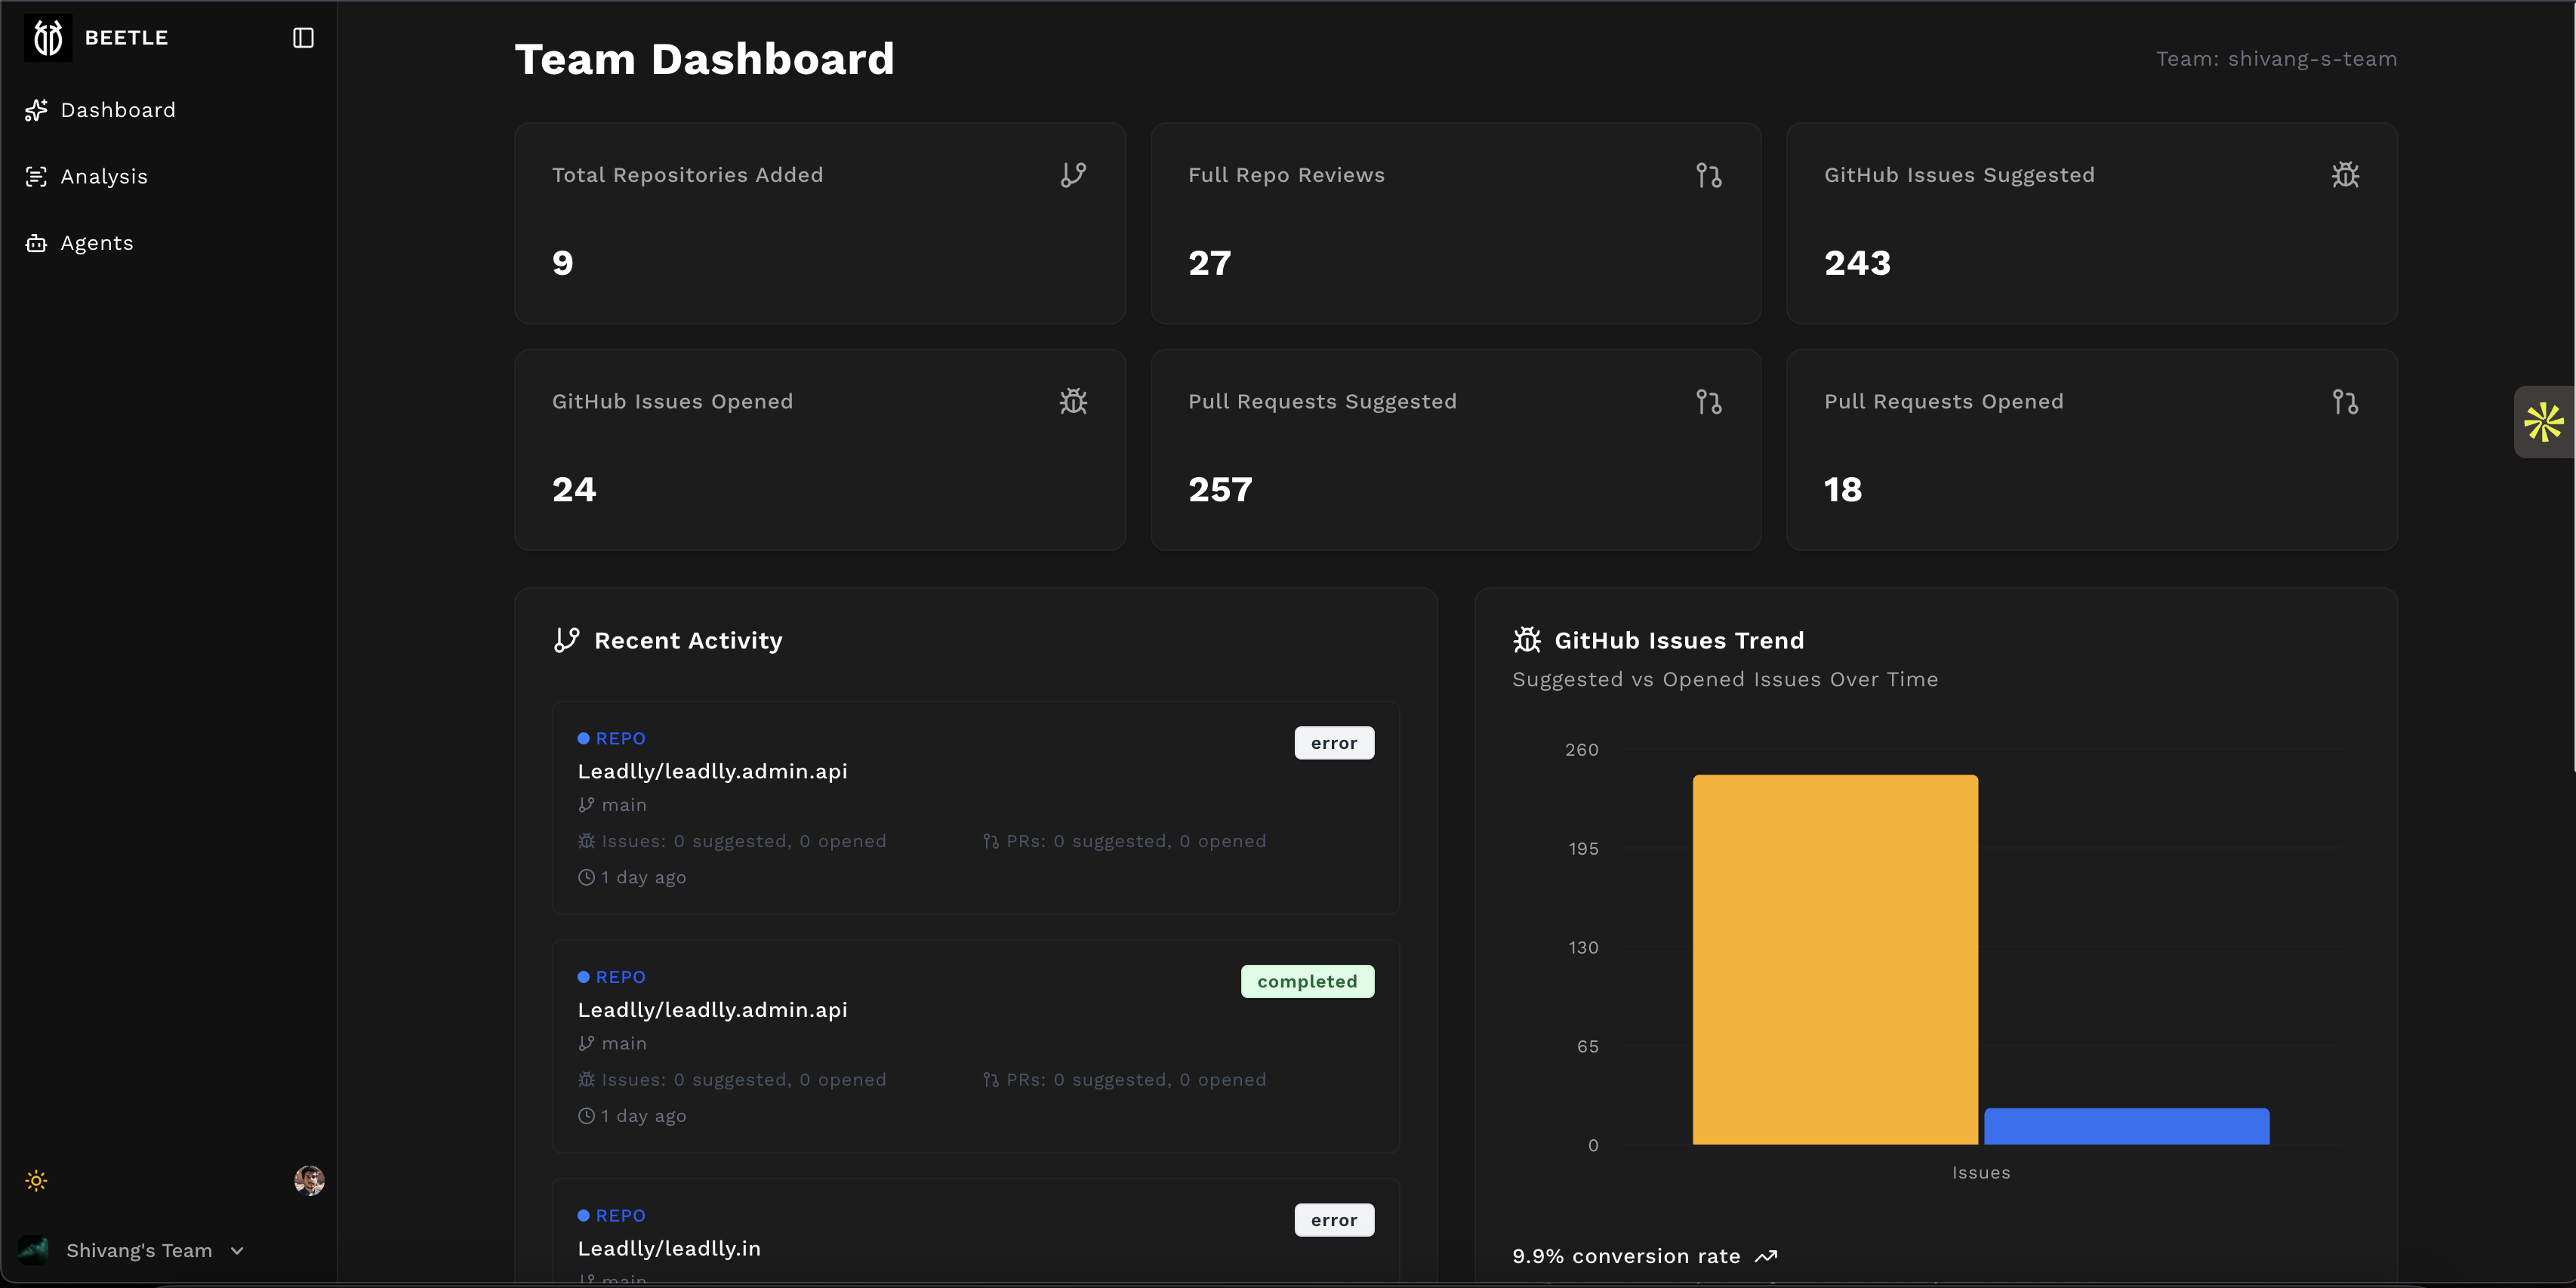Open the Leadlly/leadlly.in activity entry
This screenshot has height=1288, width=2576.
(x=669, y=1248)
